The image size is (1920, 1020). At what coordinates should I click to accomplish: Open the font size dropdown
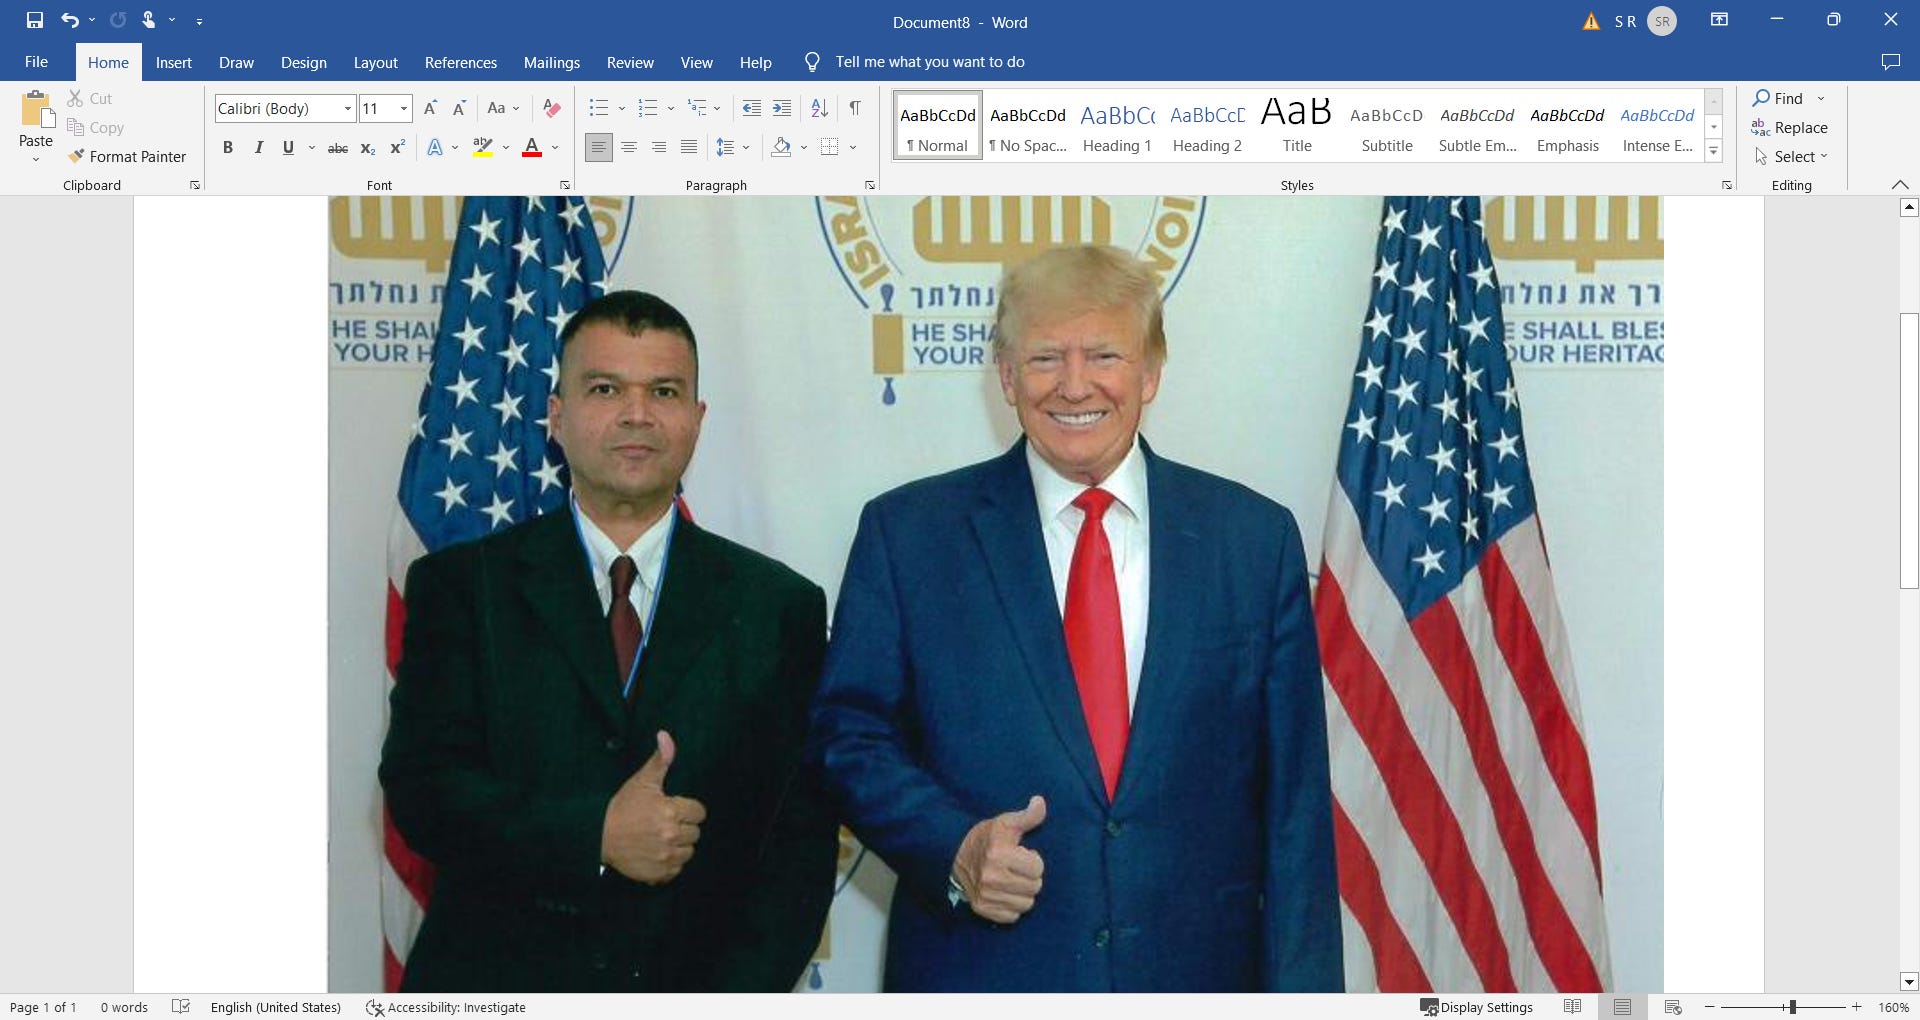pos(402,108)
